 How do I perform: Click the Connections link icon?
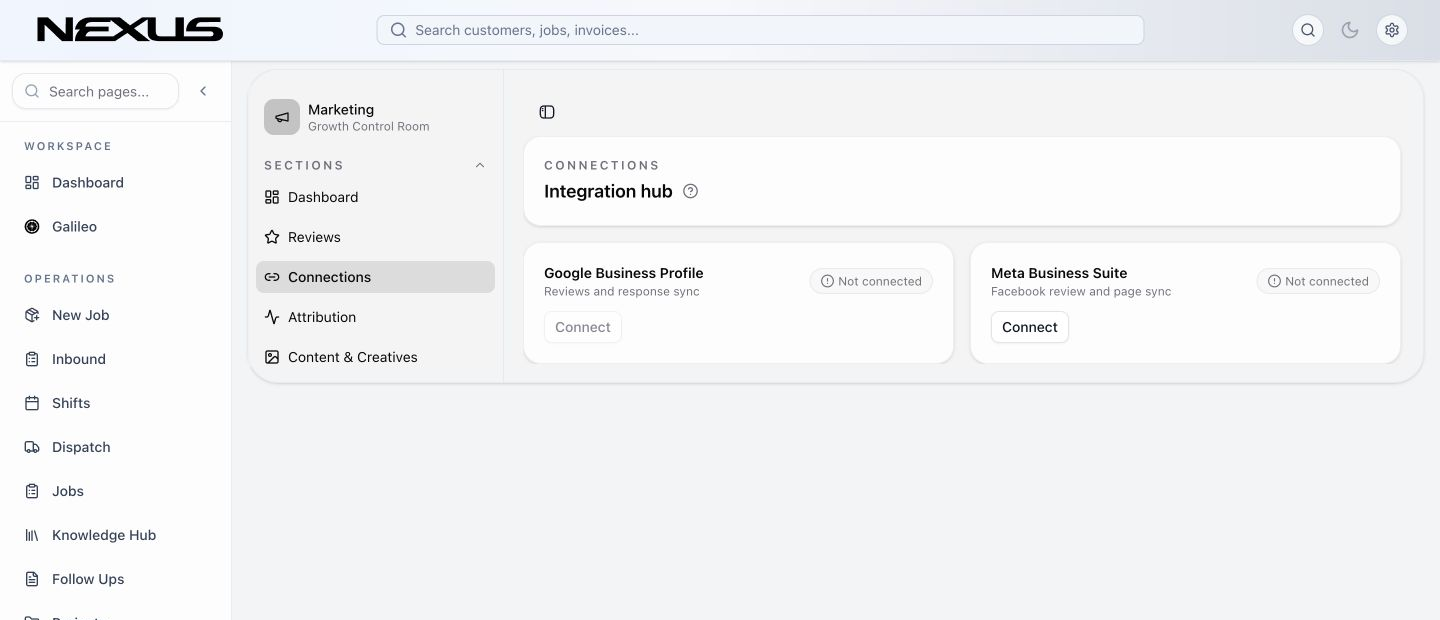pyautogui.click(x=272, y=277)
